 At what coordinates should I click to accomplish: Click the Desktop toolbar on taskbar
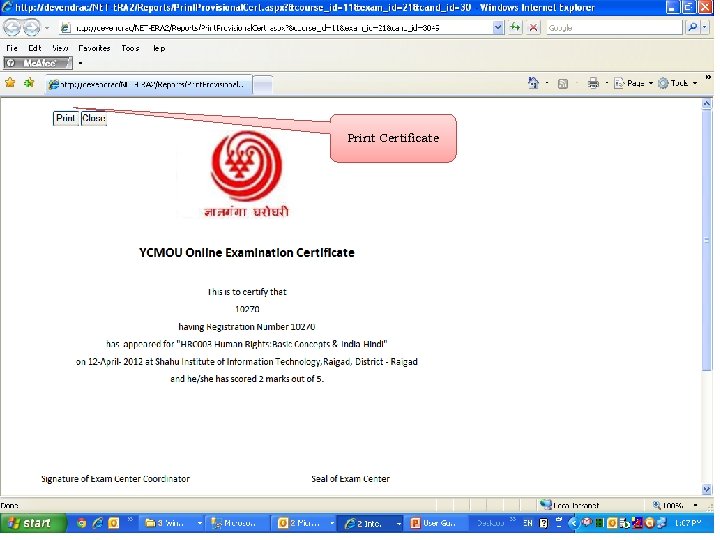(x=490, y=523)
